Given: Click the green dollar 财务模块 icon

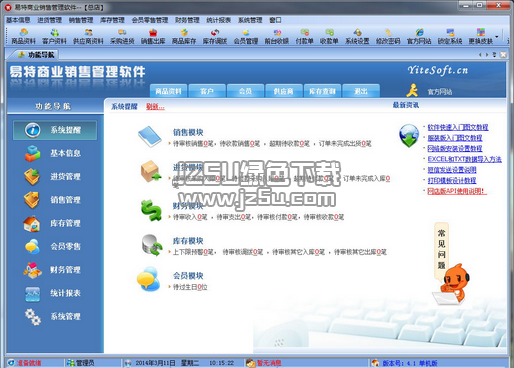Looking at the screenshot, I should click(151, 210).
